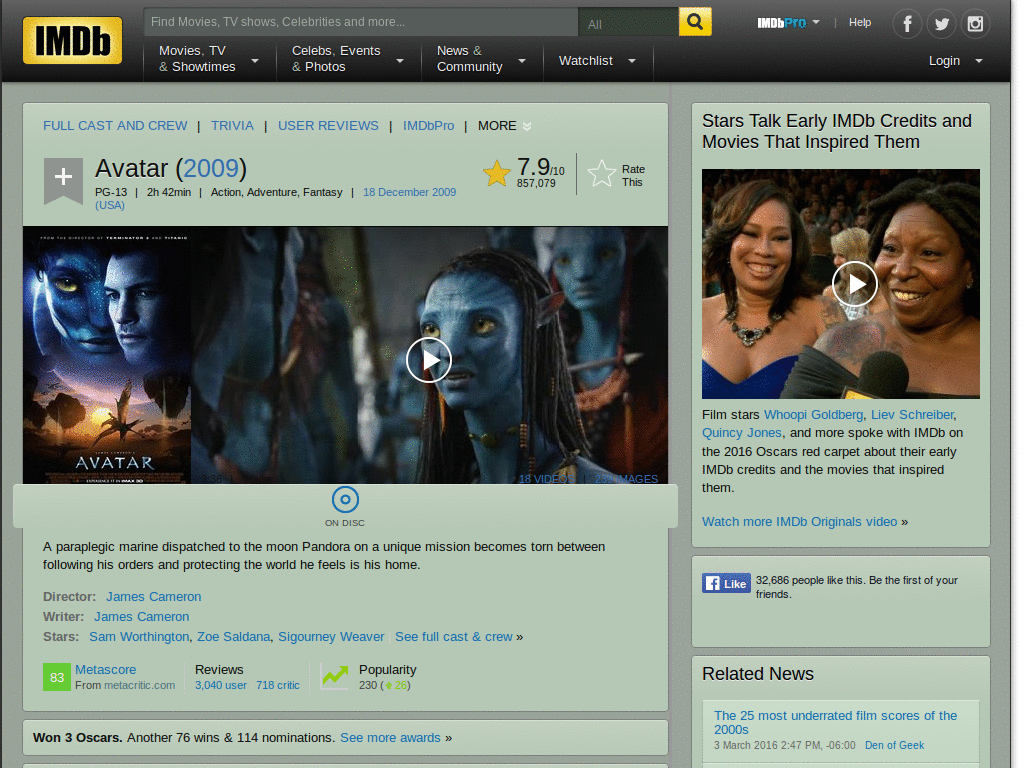Image resolution: width=1024 pixels, height=768 pixels.
Task: Open Liev Schreiber's page
Action: pos(912,415)
